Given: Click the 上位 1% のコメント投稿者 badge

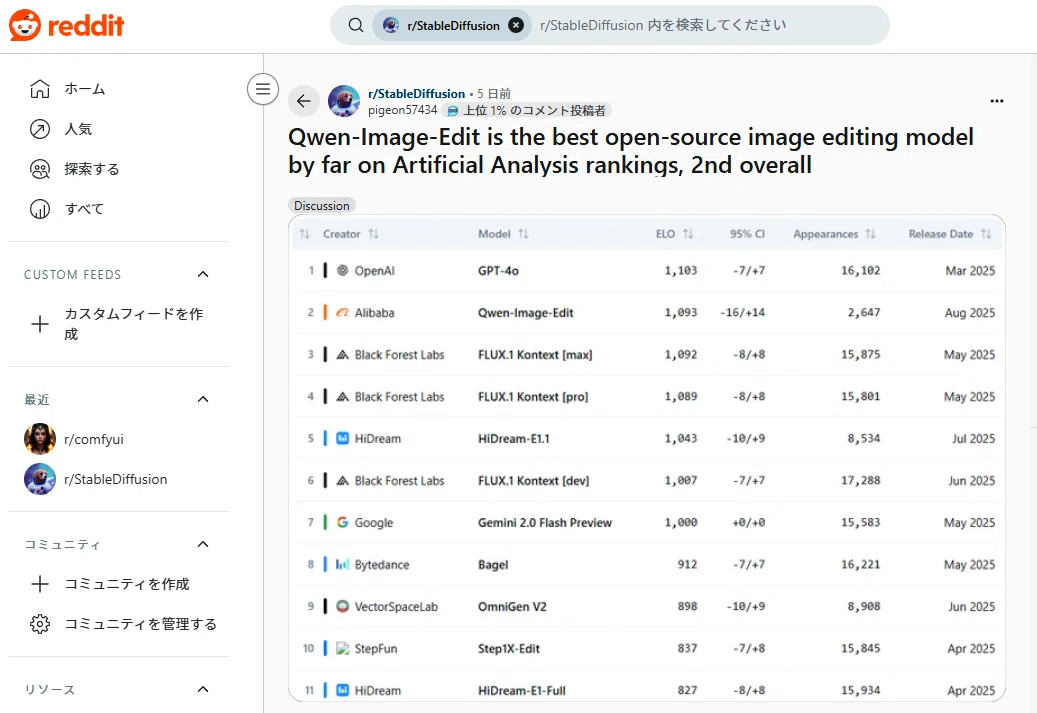Looking at the screenshot, I should pyautogui.click(x=527, y=110).
